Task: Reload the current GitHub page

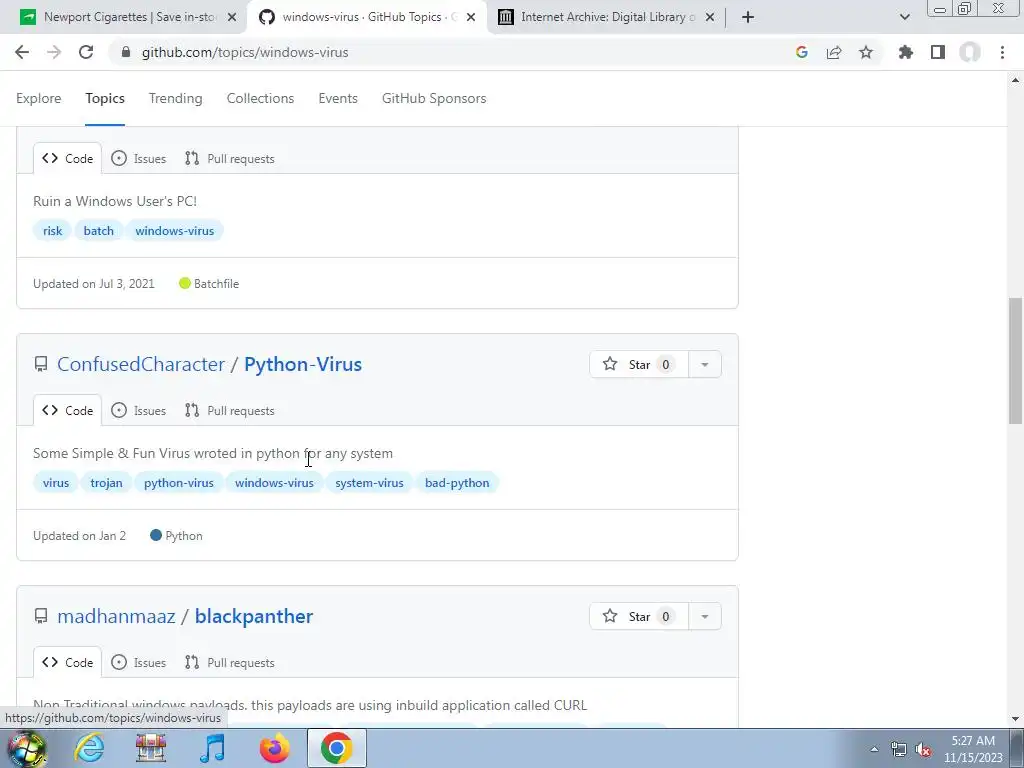Action: coord(86,52)
